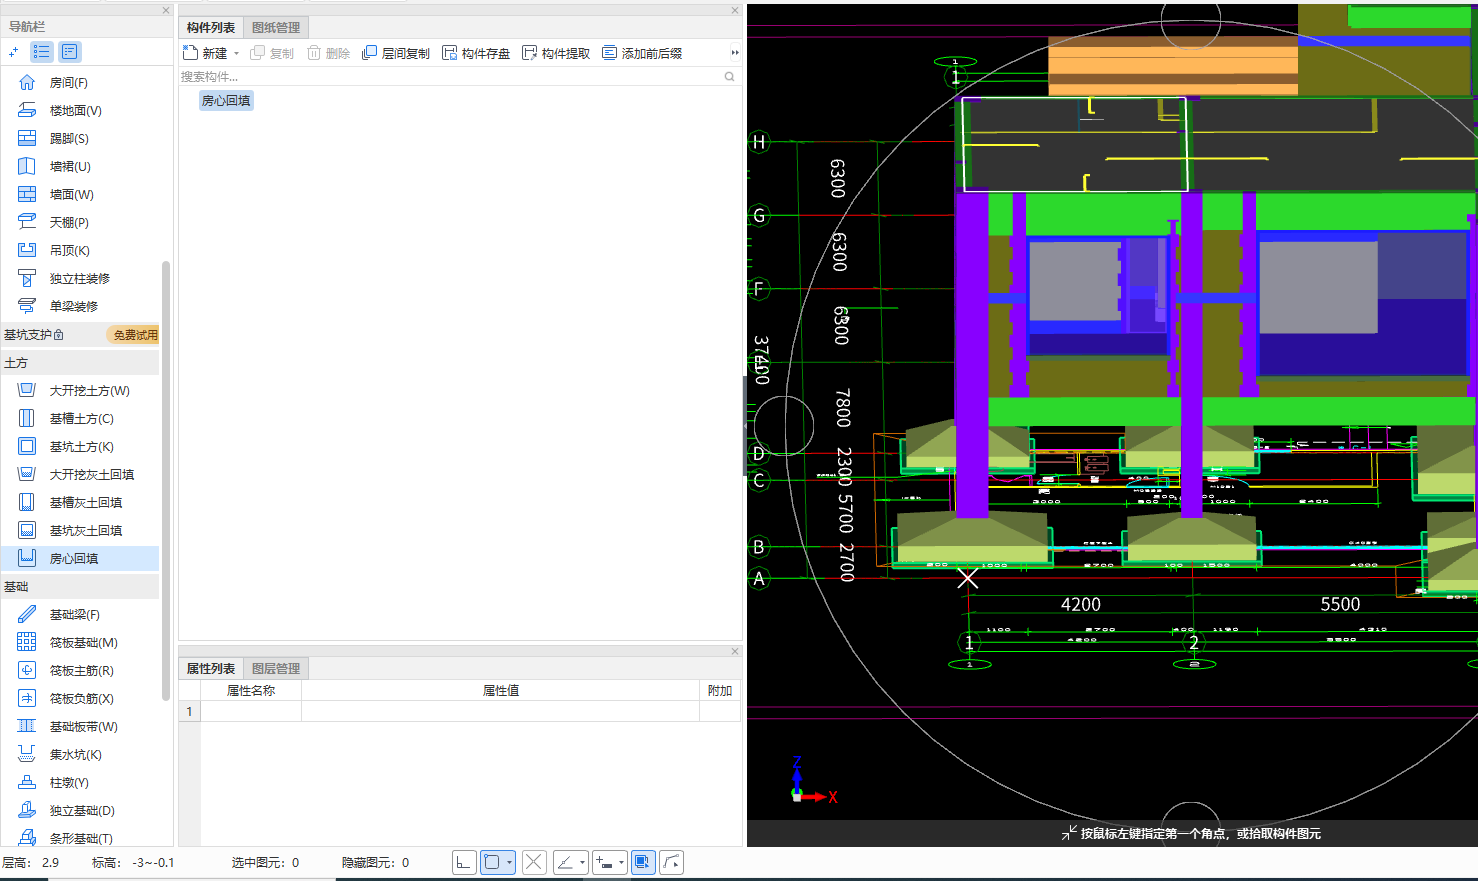This screenshot has height=881, width=1478.
Task: Toggle the detail list view in navigation bar
Action: (x=70, y=52)
